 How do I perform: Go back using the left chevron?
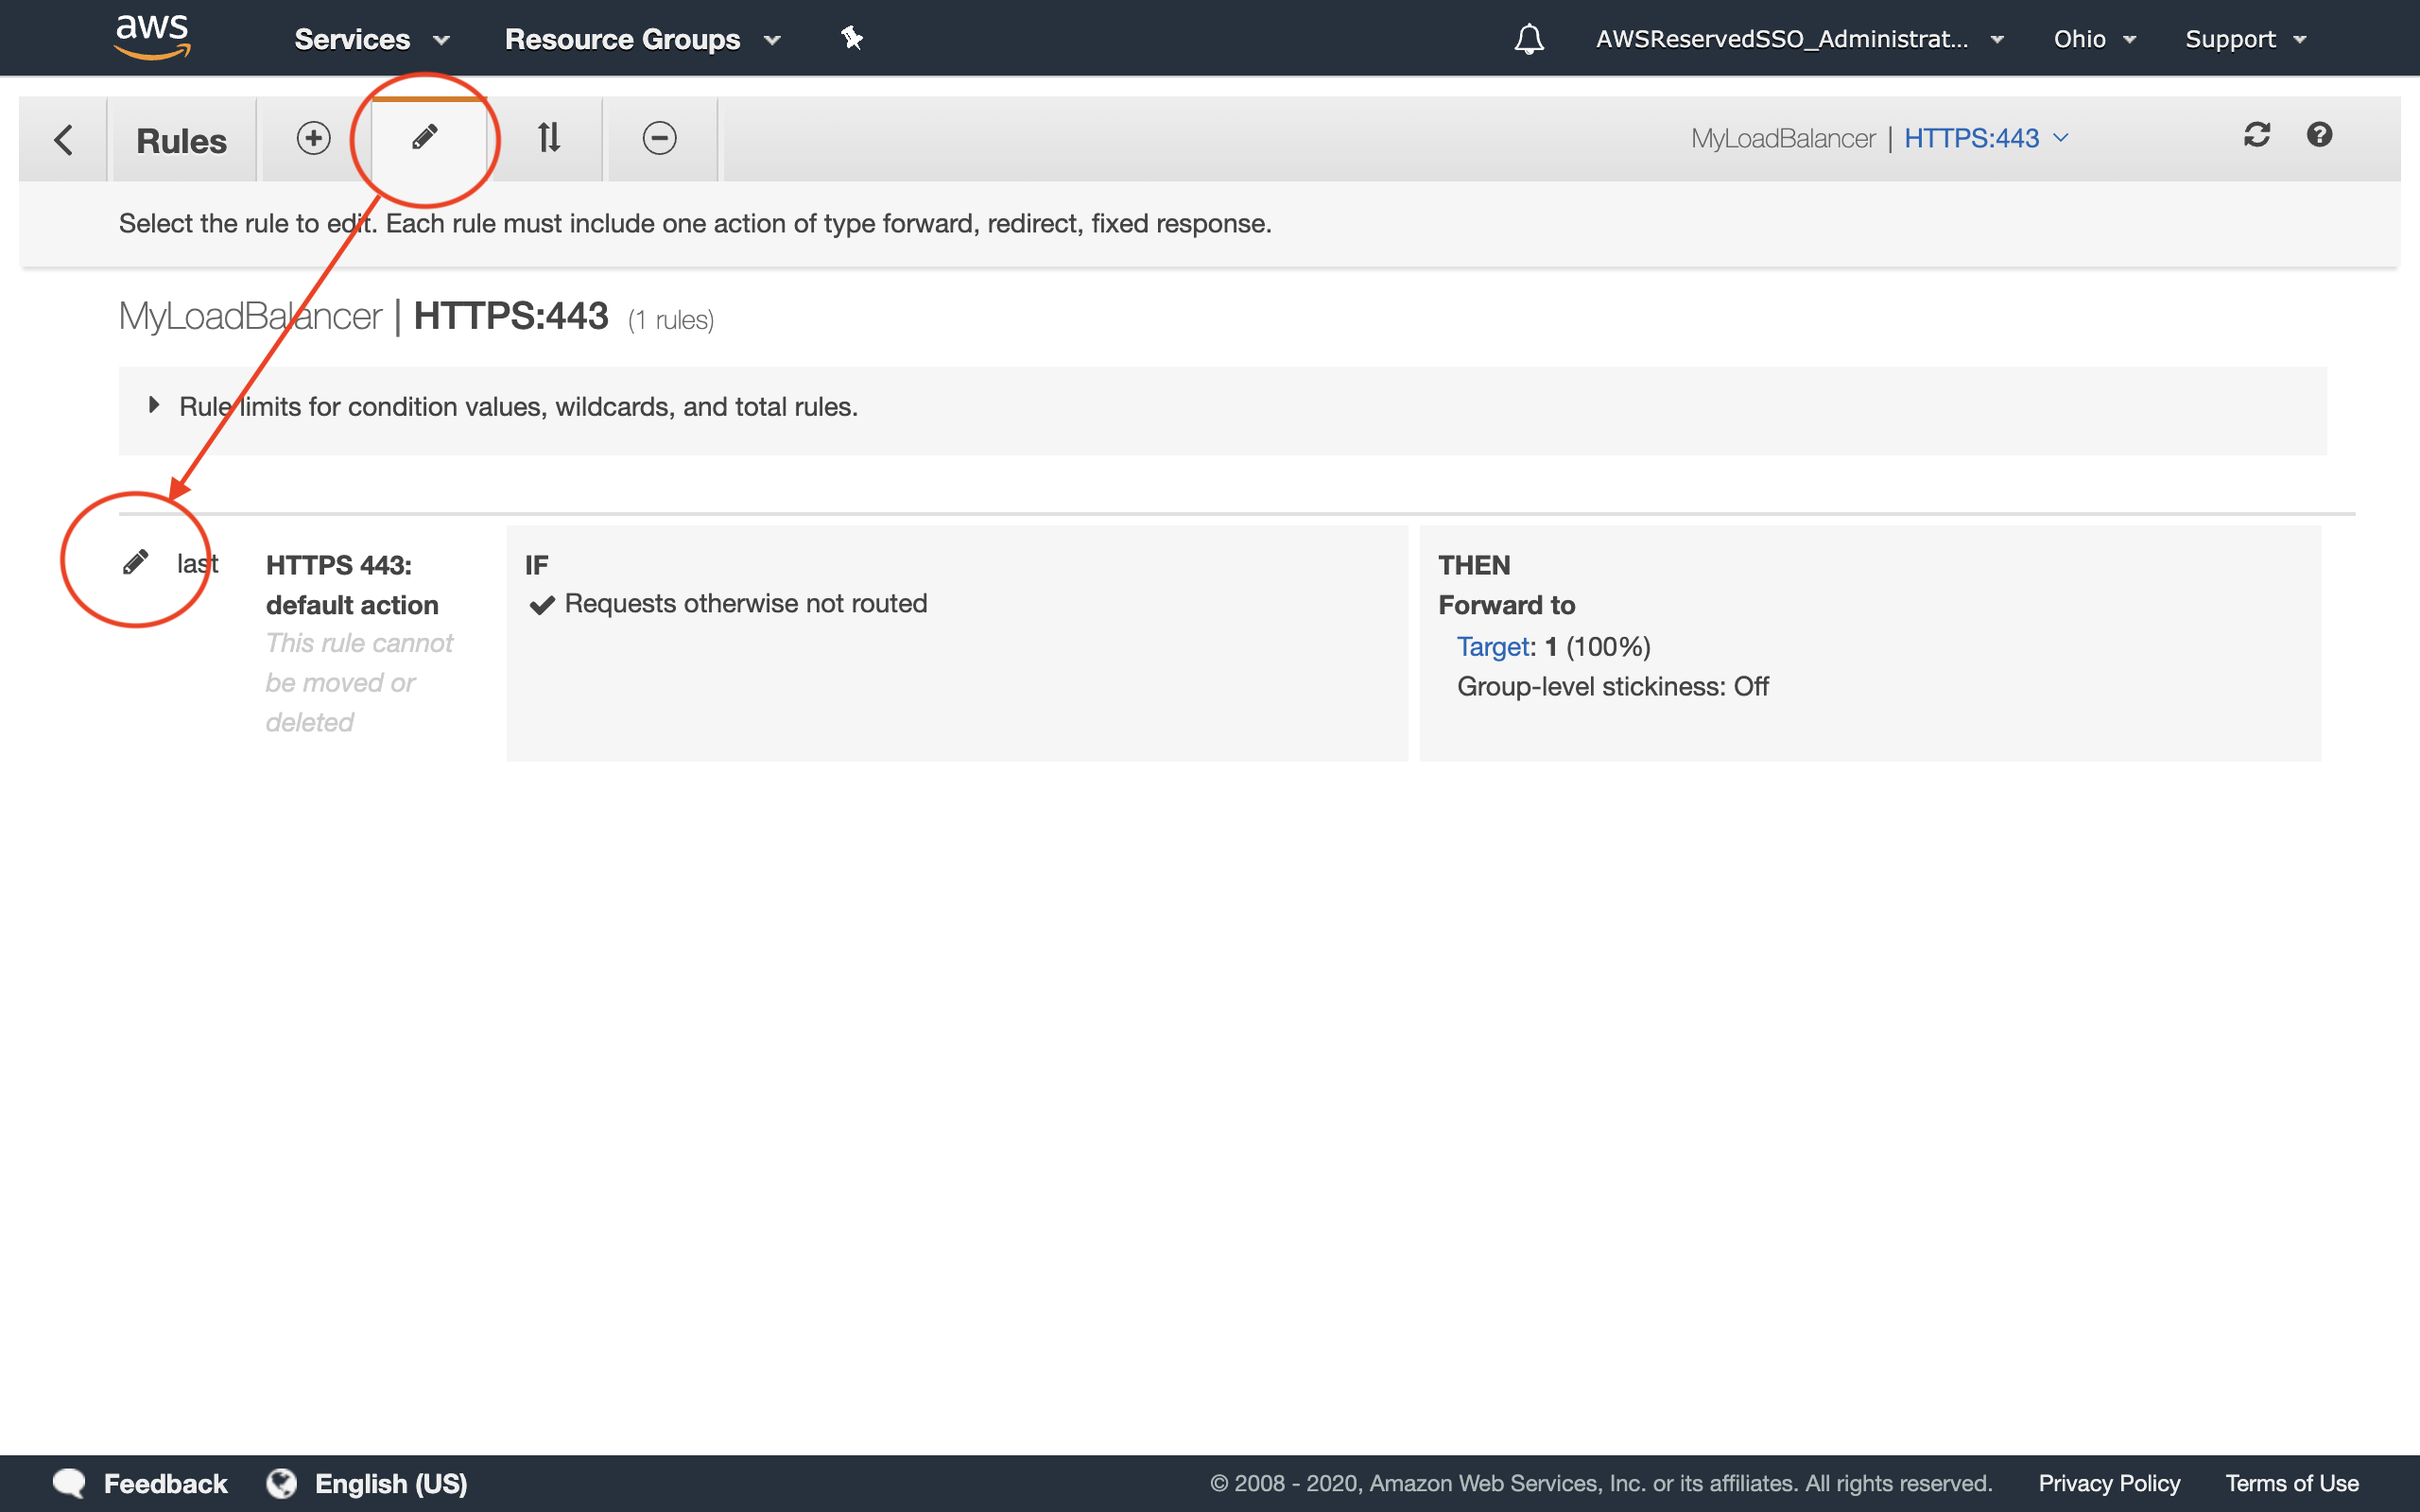click(64, 140)
